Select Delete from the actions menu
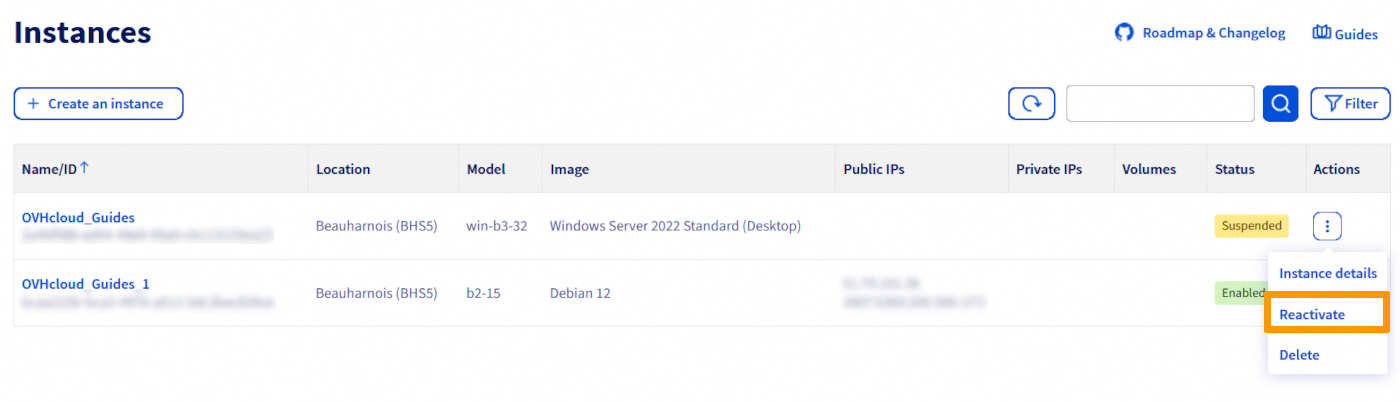Image resolution: width=1400 pixels, height=402 pixels. point(1299,355)
